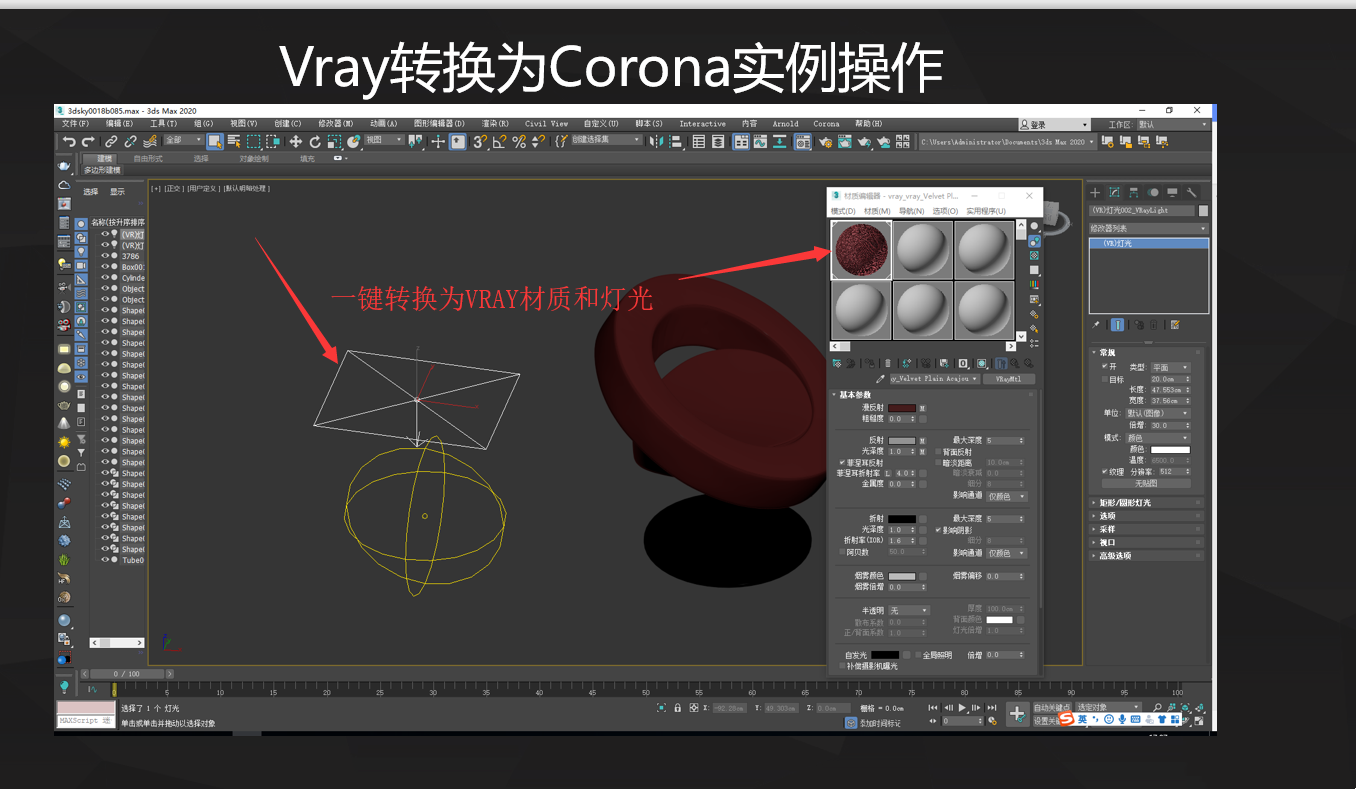Screen dimensions: 1356x789
Task: Click the material eyedropper pick icon
Action: click(x=880, y=379)
